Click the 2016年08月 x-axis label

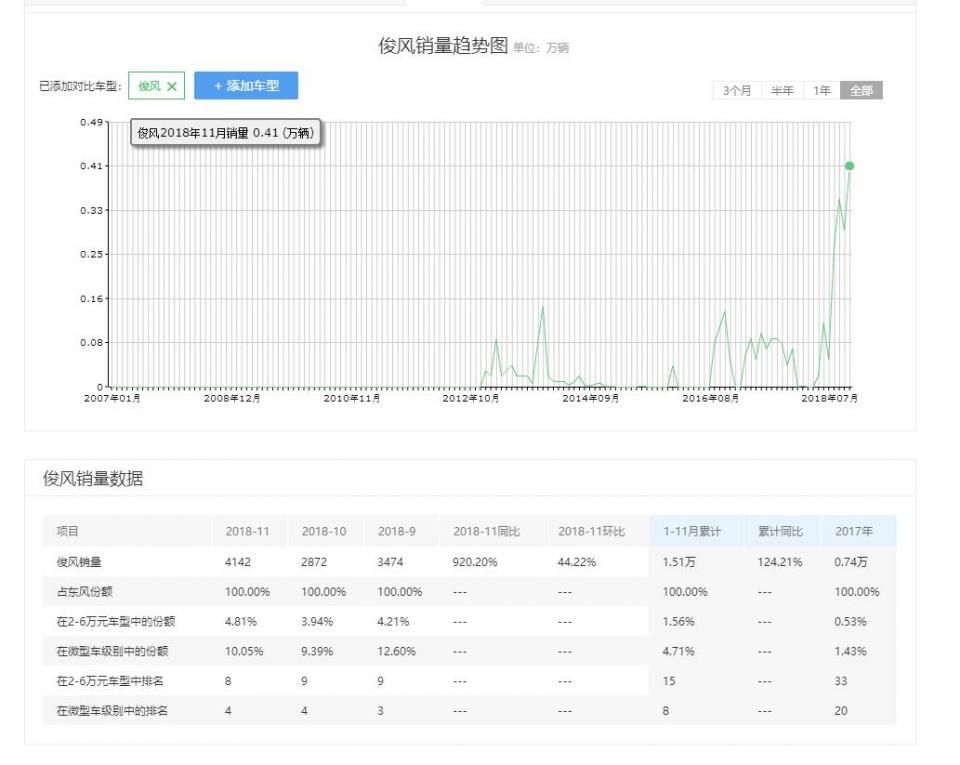[710, 398]
